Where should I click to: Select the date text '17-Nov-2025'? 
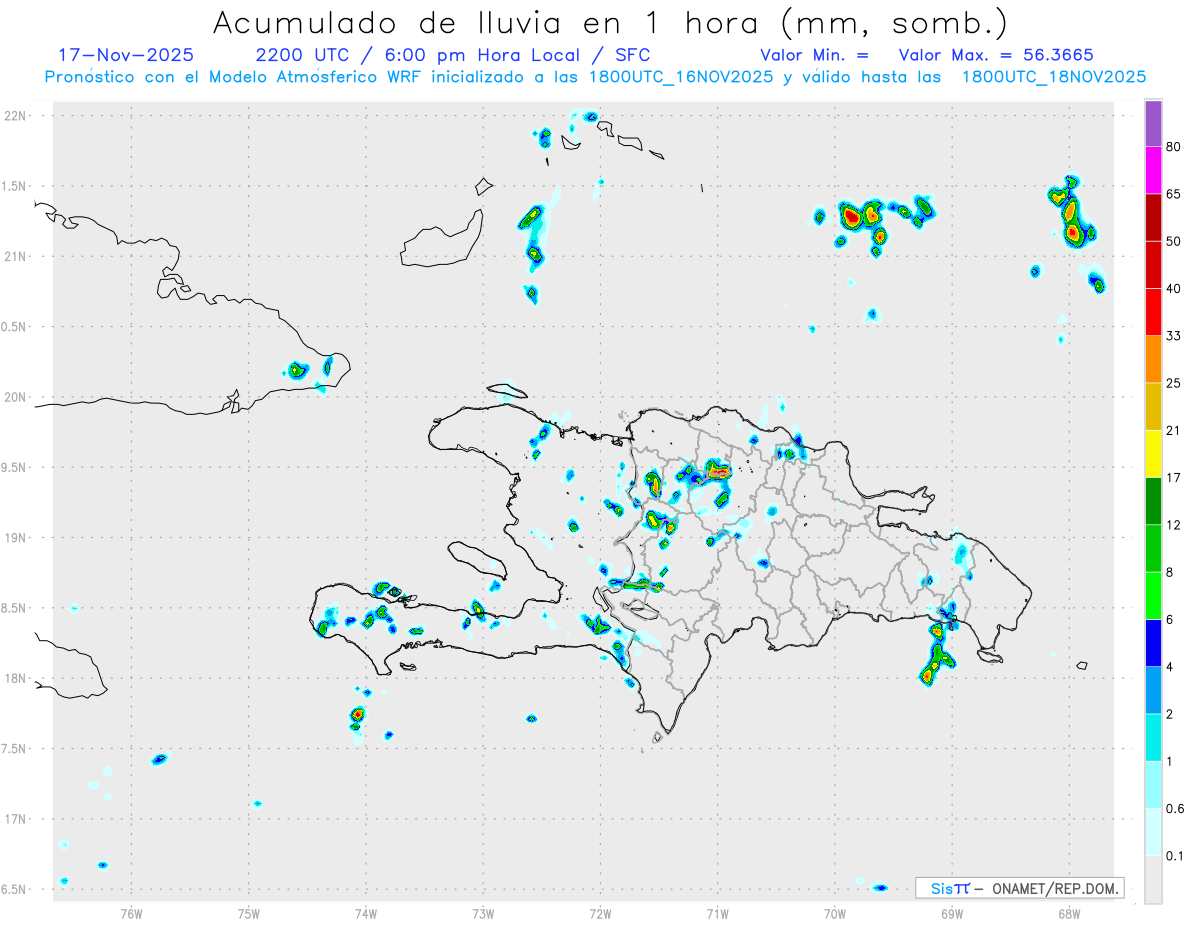pyautogui.click(x=127, y=54)
